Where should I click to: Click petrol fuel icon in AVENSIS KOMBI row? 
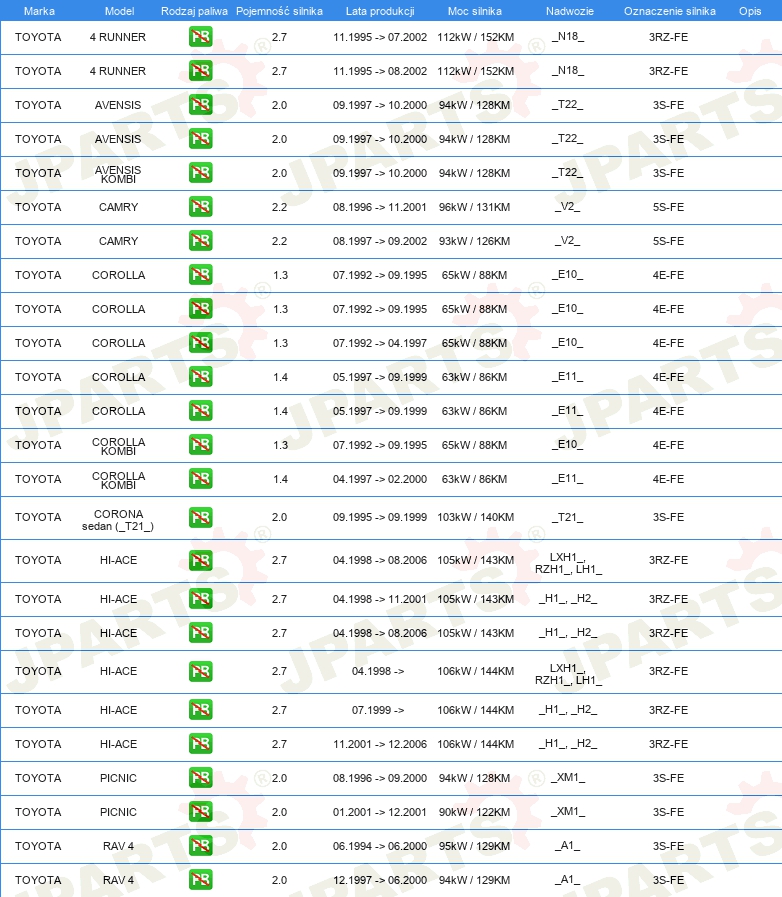click(200, 173)
